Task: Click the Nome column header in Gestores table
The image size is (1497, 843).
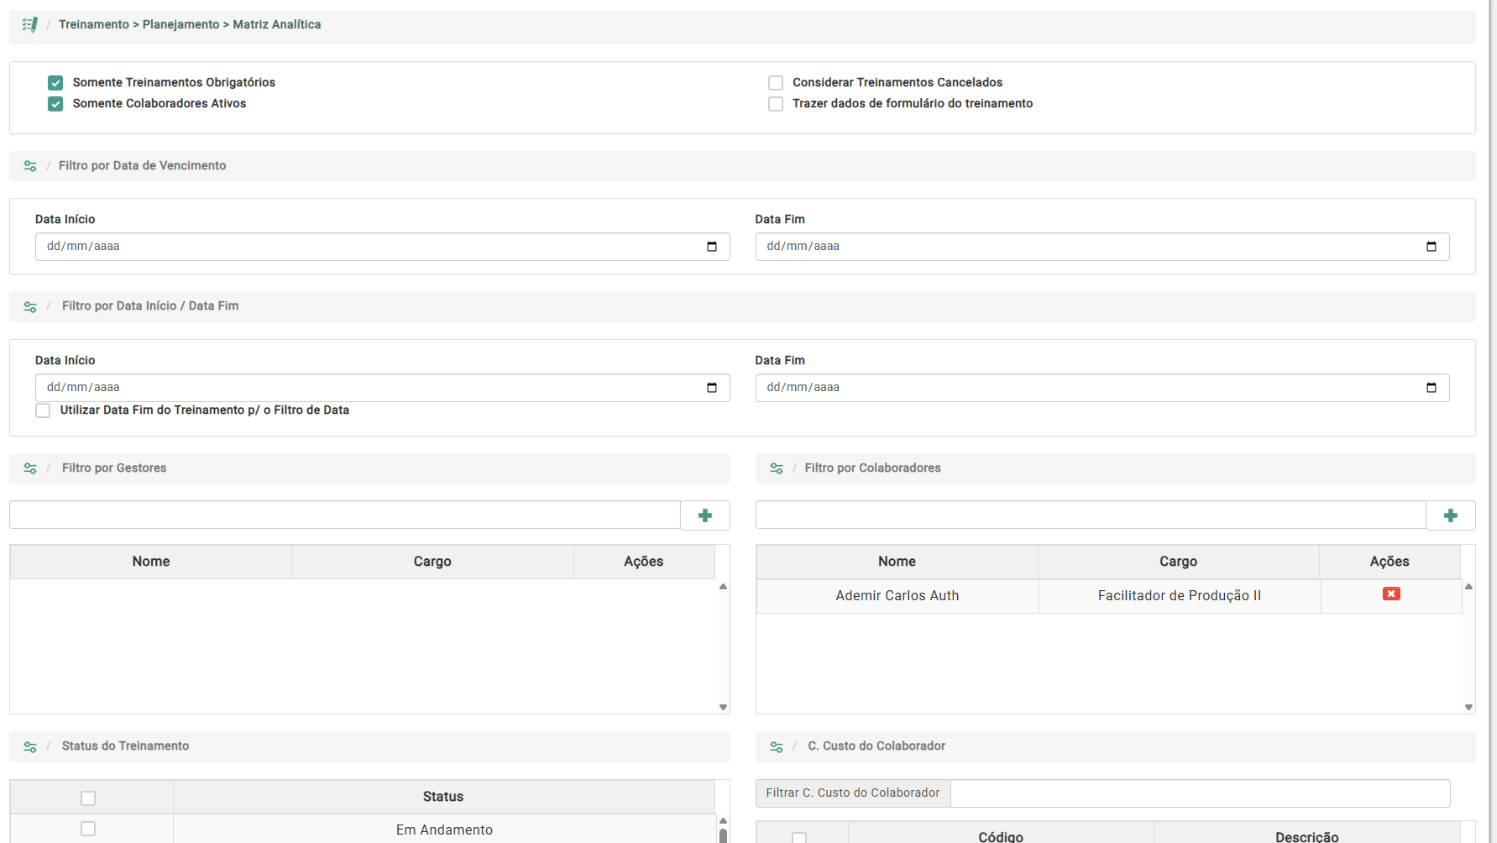Action: tap(151, 562)
